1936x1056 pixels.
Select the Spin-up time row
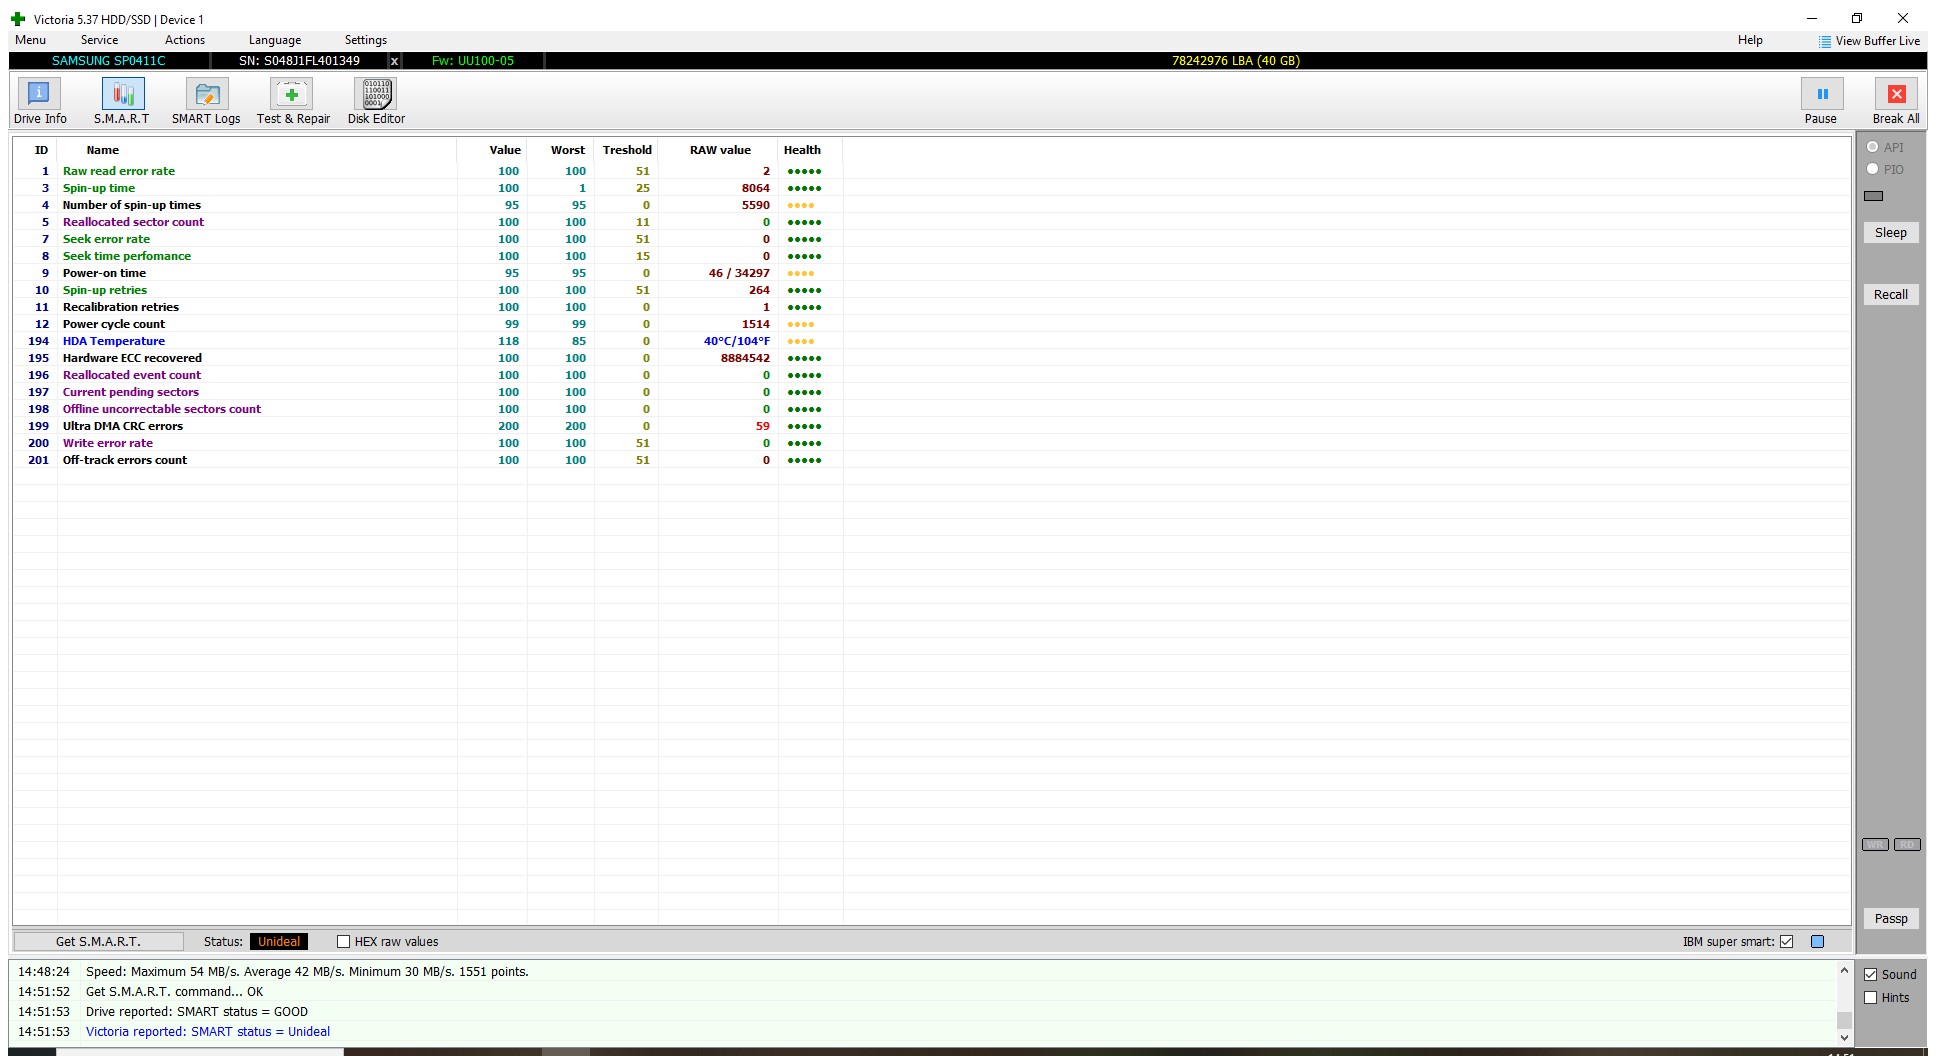[428, 188]
